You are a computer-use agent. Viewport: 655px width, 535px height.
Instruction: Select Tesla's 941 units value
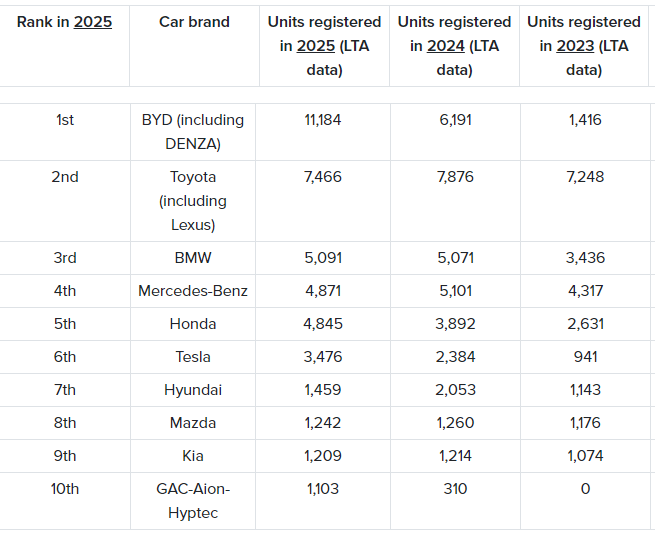pyautogui.click(x=585, y=357)
